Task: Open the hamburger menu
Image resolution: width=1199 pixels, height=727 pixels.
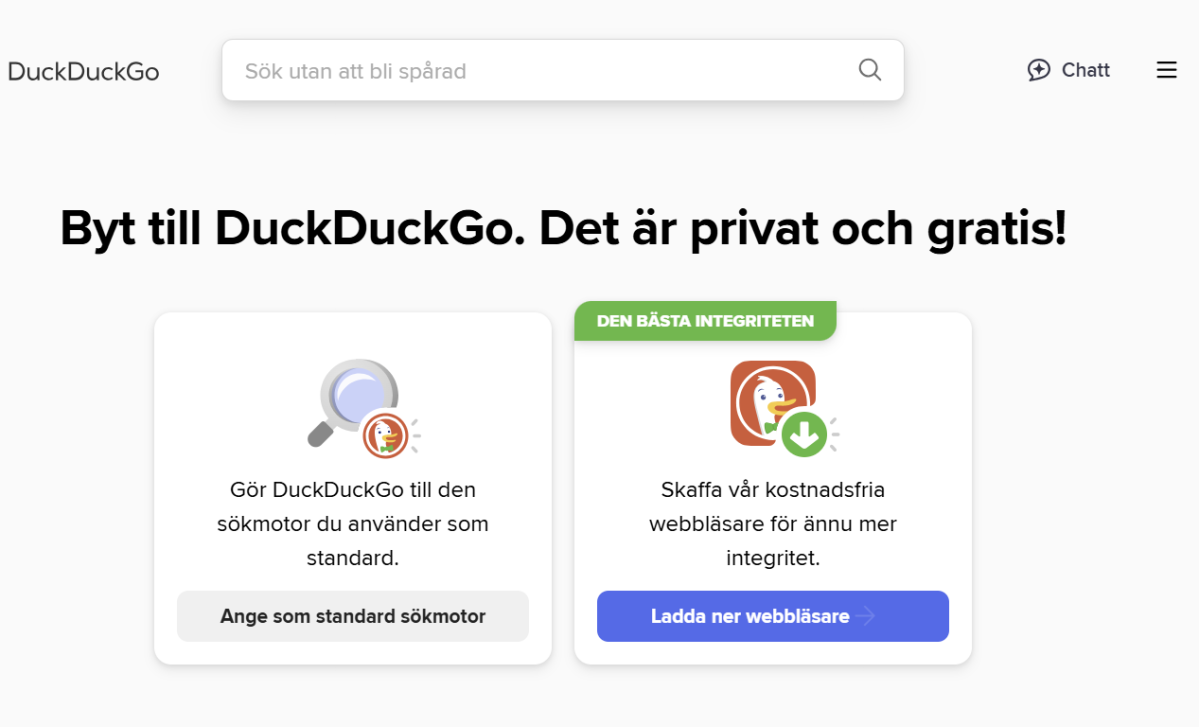Action: click(x=1166, y=70)
